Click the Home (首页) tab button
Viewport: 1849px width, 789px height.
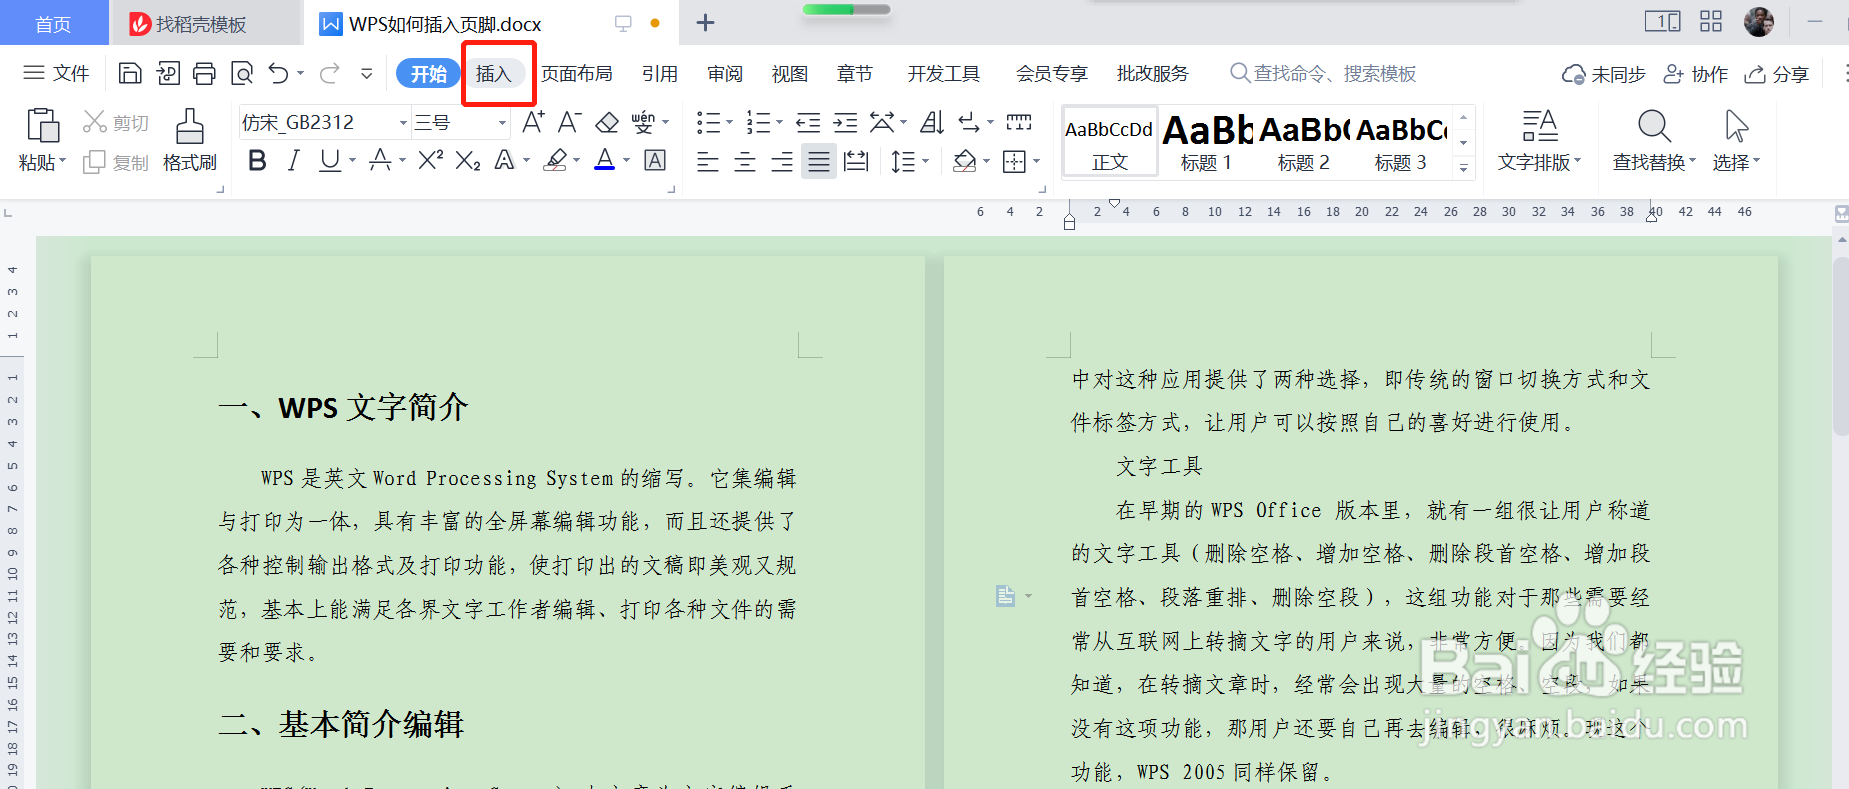pos(53,23)
